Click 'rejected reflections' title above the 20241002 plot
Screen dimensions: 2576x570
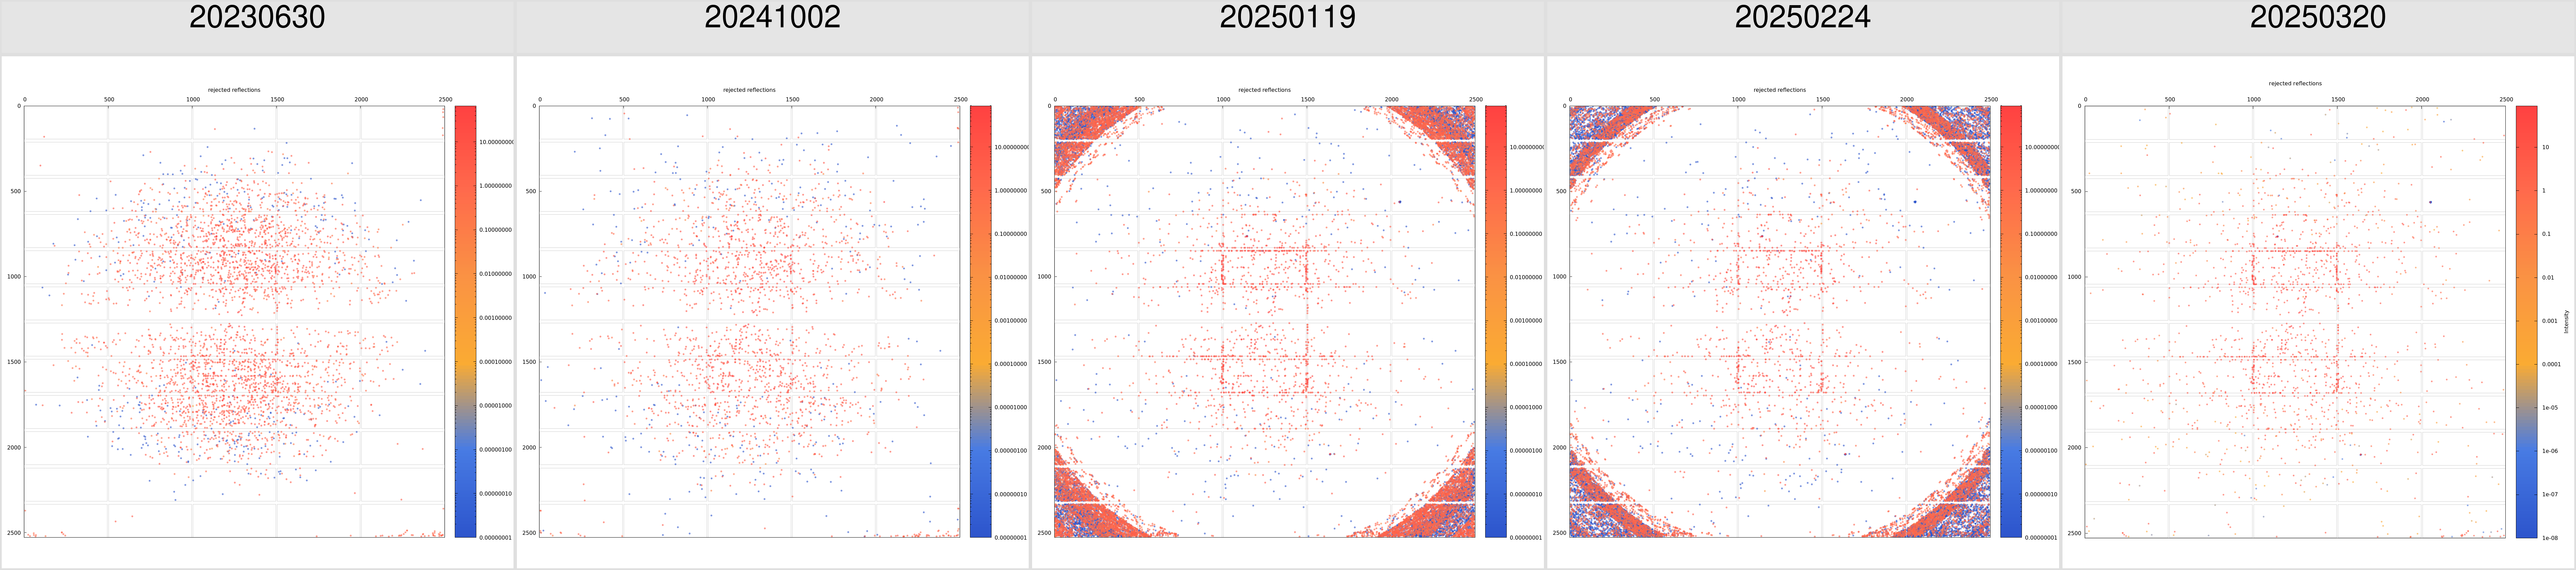click(x=749, y=90)
